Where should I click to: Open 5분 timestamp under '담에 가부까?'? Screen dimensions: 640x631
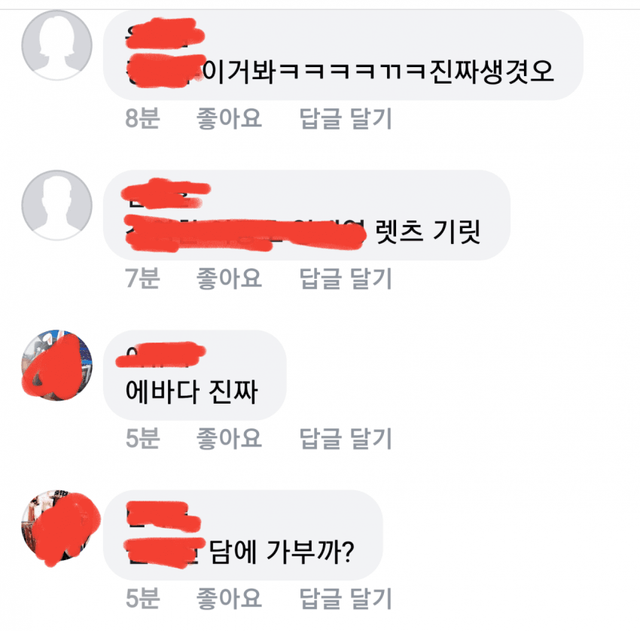(142, 598)
